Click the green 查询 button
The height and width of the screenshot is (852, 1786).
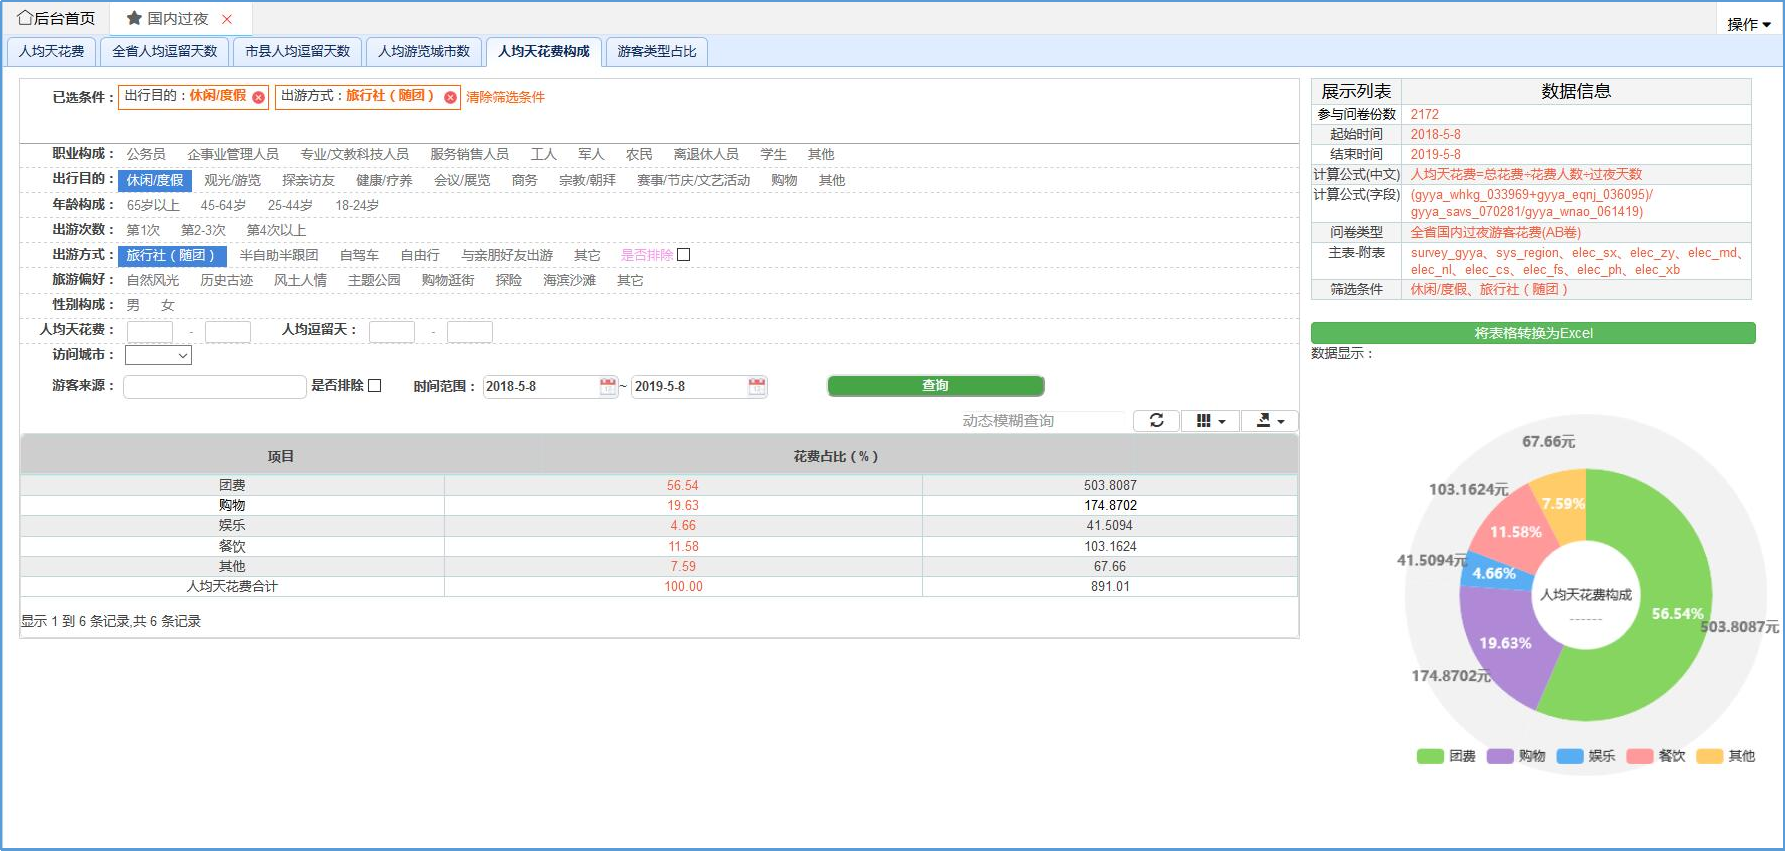coord(935,386)
